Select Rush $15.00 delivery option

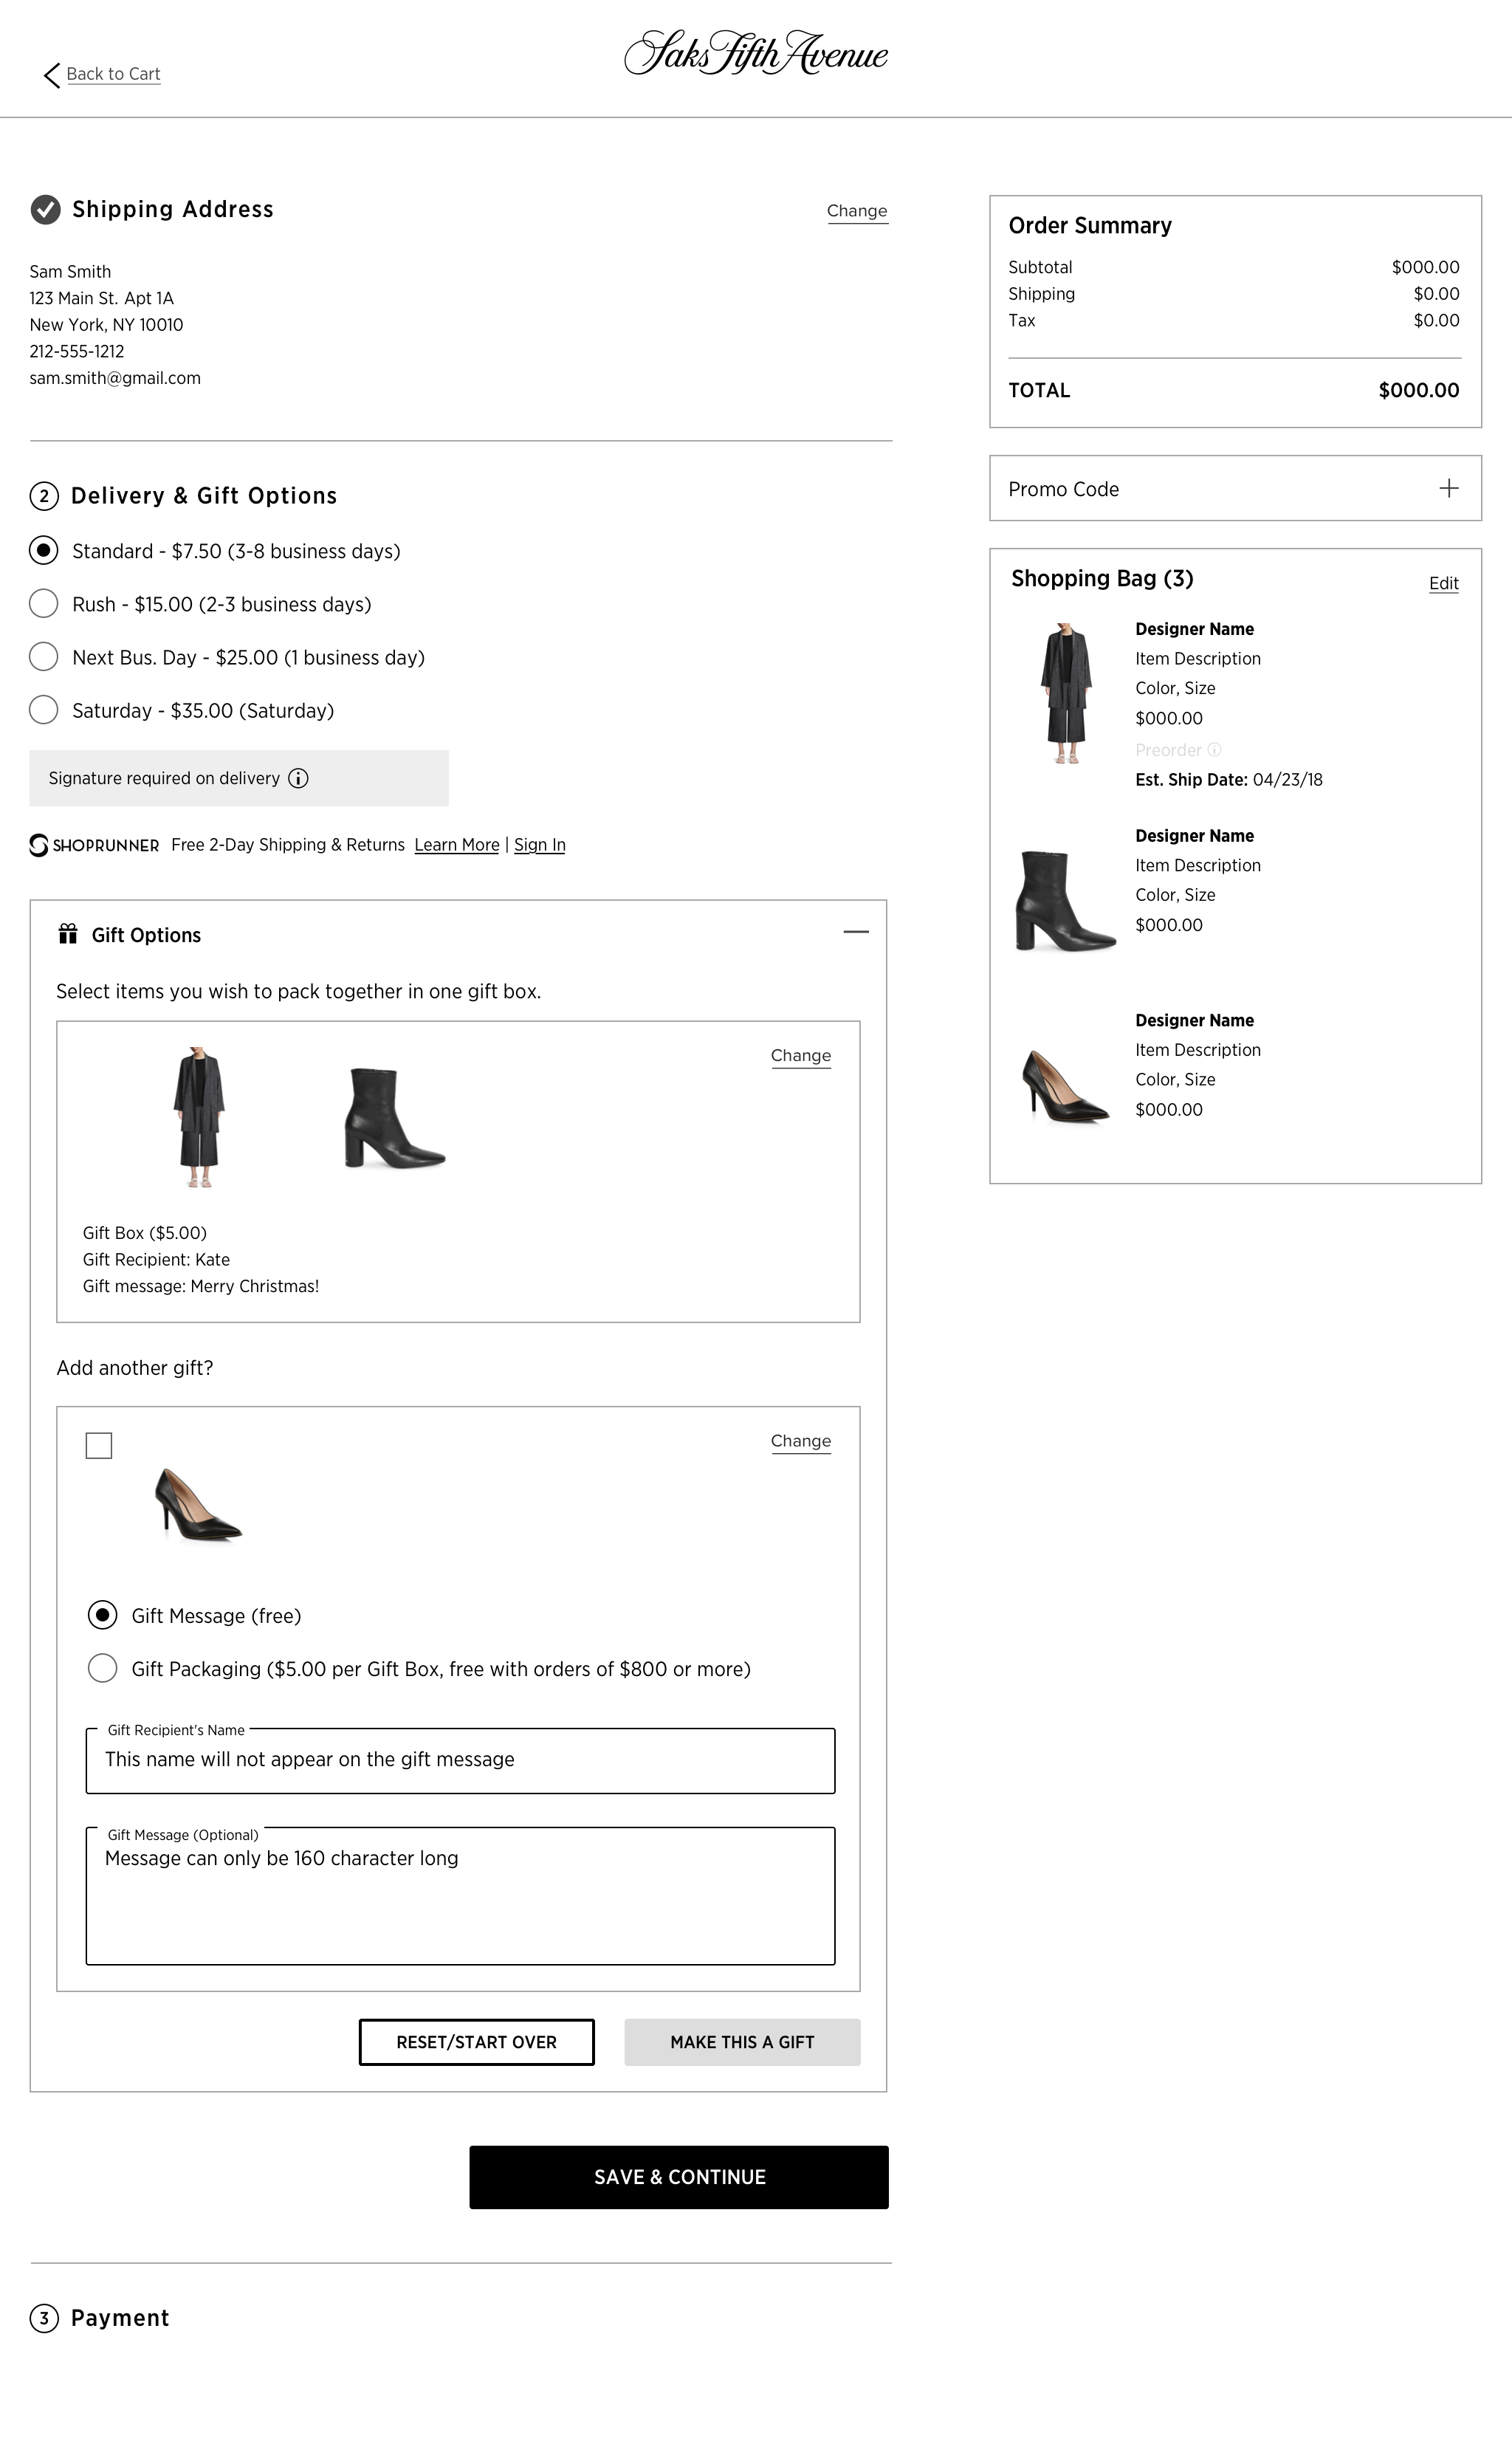pos(44,604)
